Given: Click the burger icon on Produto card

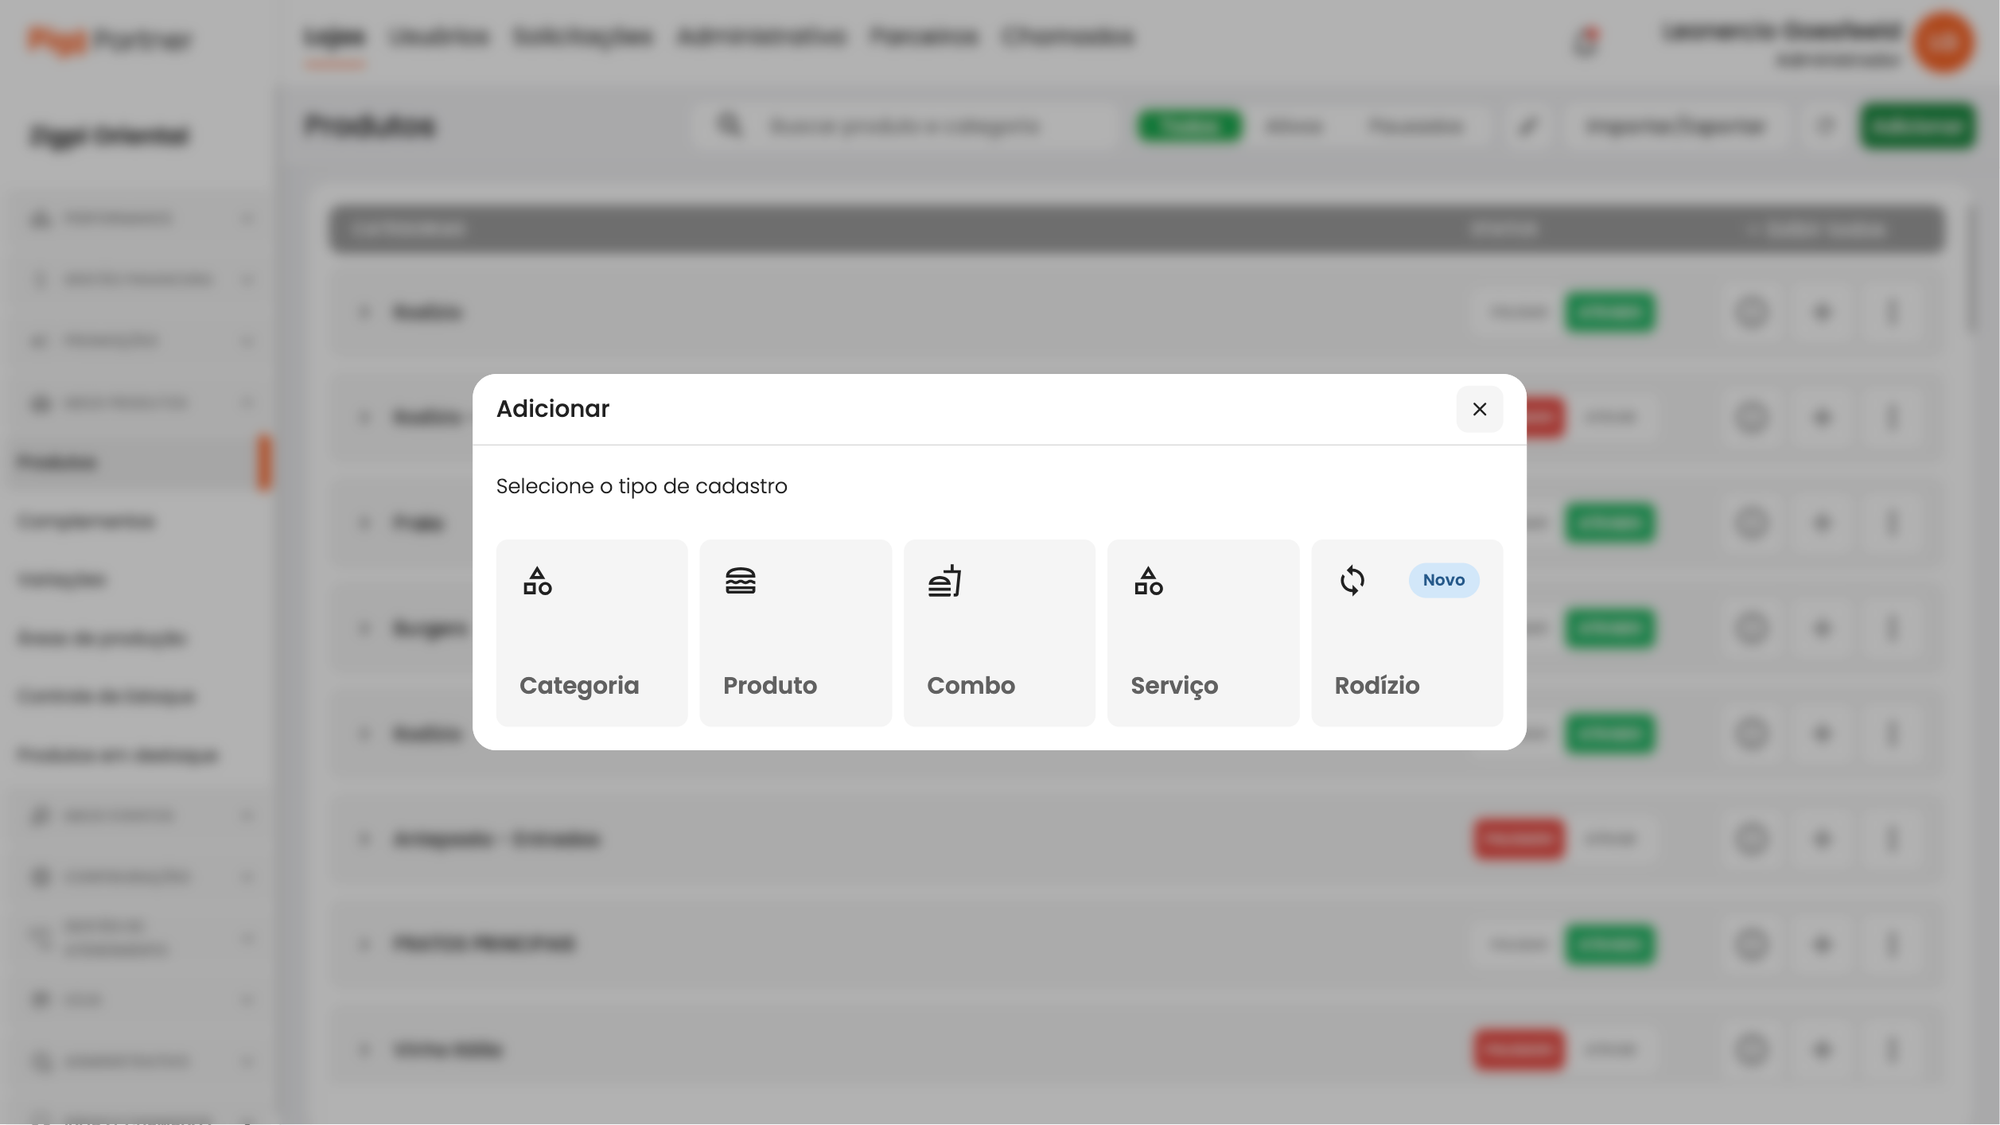Looking at the screenshot, I should pyautogui.click(x=740, y=581).
